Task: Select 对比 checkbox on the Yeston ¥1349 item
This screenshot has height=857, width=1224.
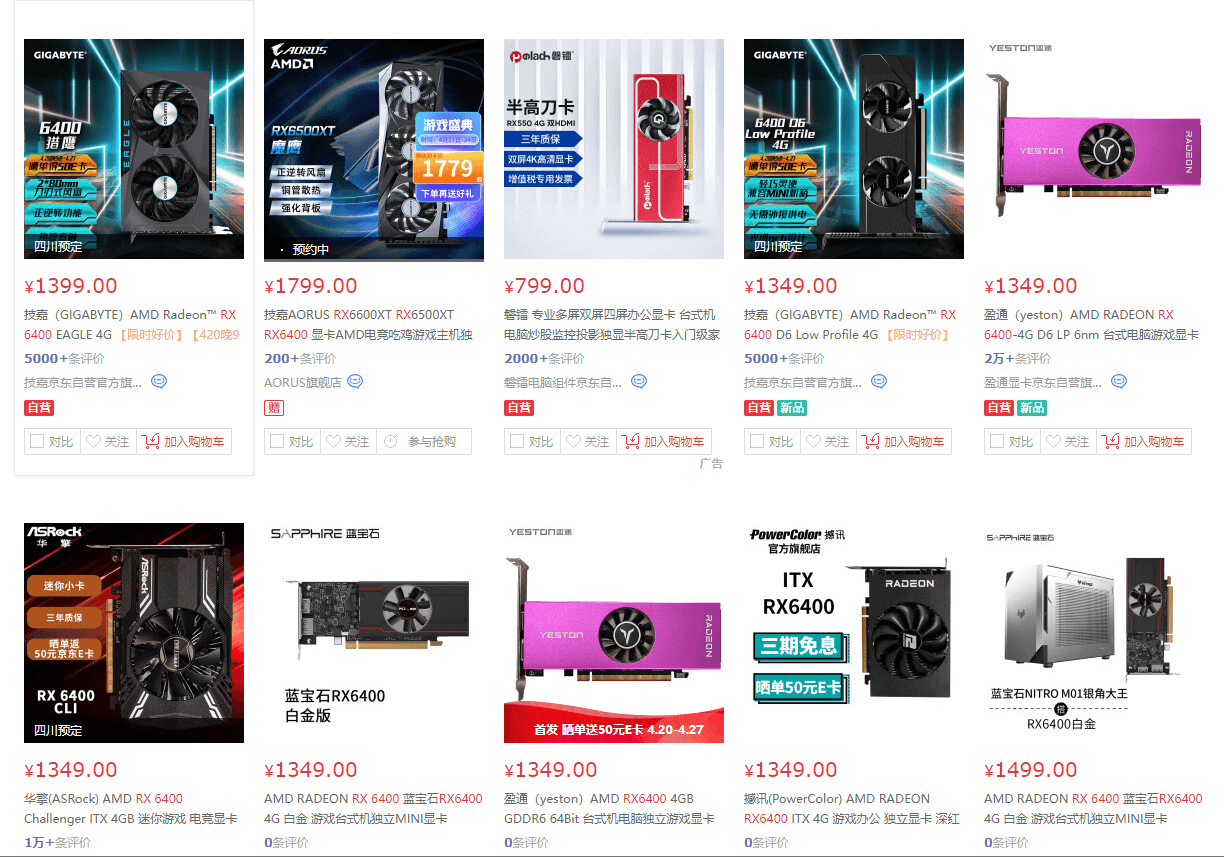Action: [1011, 441]
